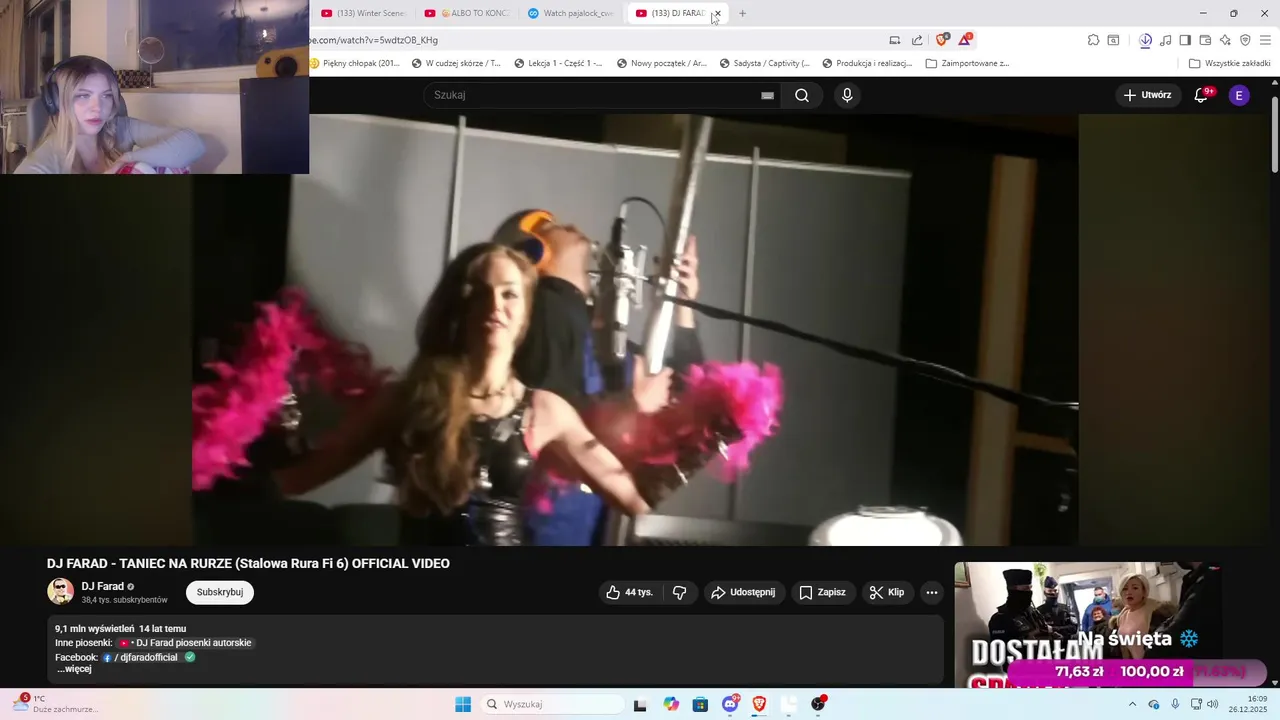
Task: Open the DJ Farad channel name link
Action: (x=103, y=586)
